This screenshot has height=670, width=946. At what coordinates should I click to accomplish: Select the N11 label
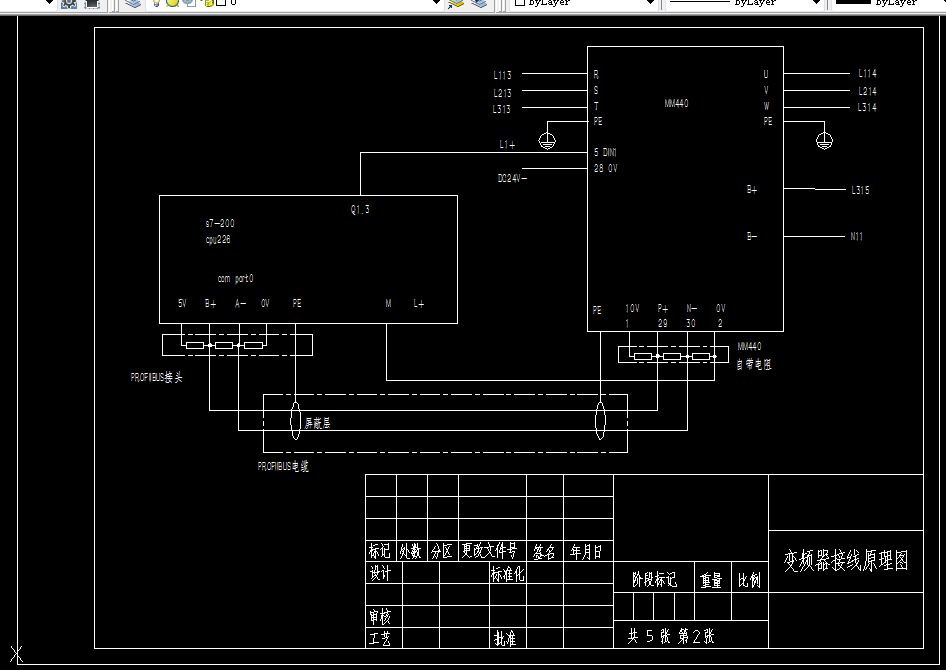(x=857, y=236)
